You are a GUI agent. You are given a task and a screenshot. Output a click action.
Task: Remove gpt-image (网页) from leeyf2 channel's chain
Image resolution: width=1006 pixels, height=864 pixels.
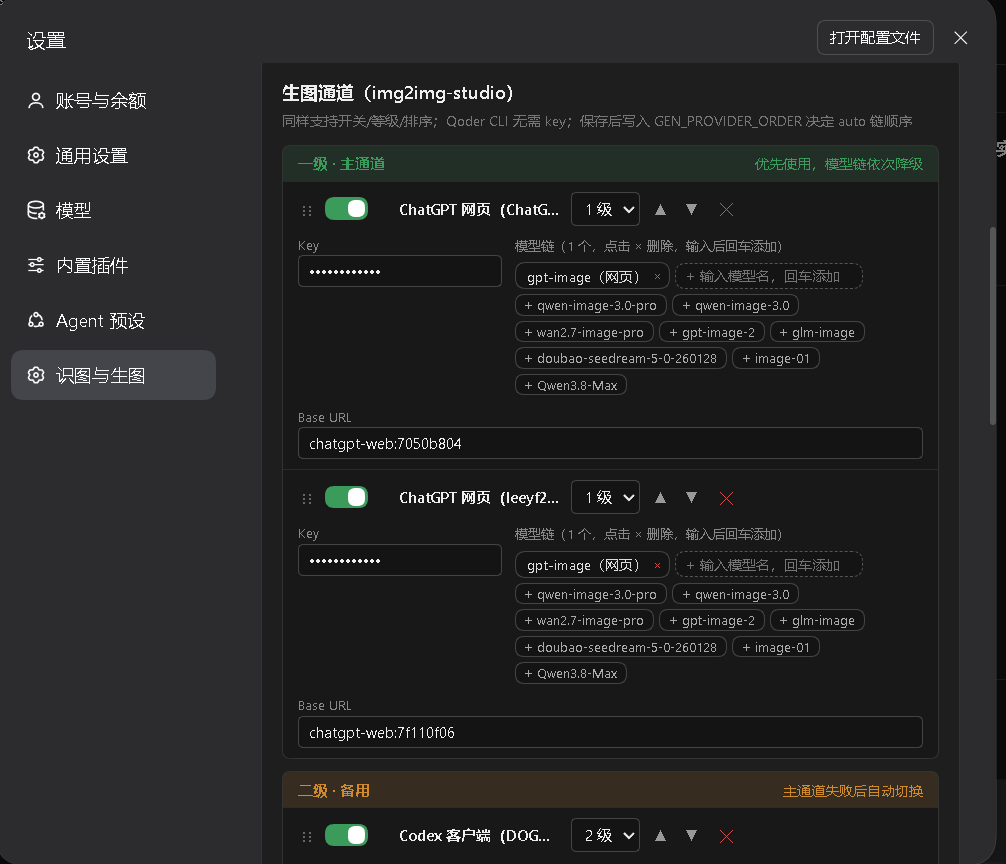click(657, 565)
